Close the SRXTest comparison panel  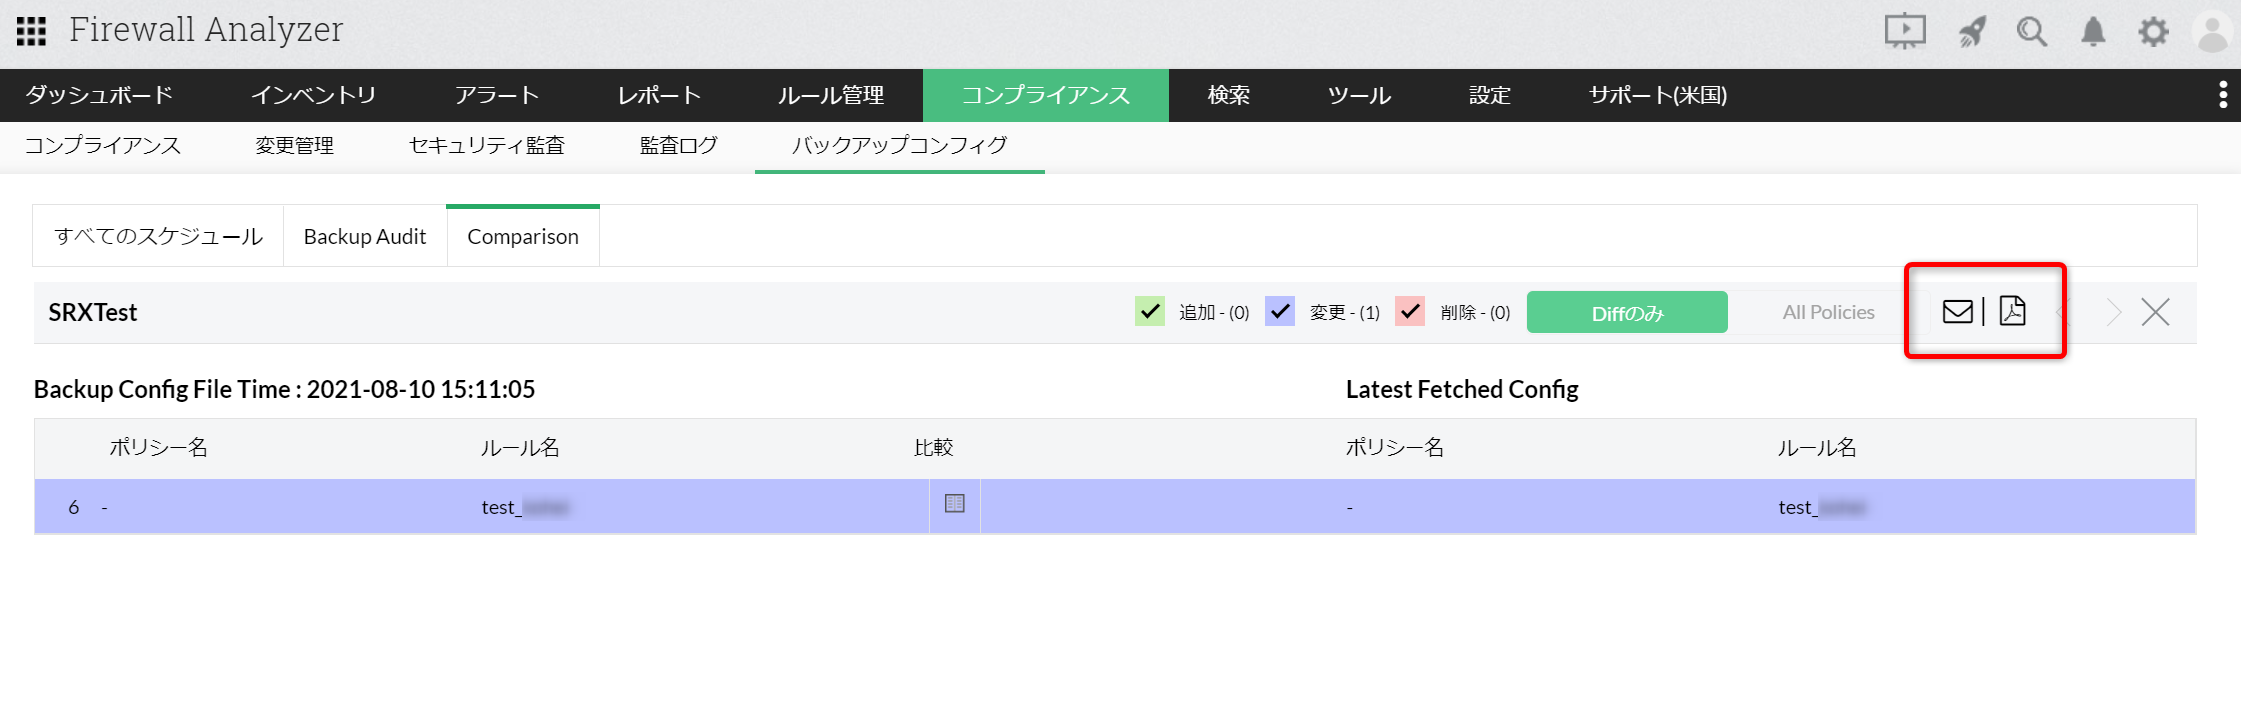point(2156,312)
